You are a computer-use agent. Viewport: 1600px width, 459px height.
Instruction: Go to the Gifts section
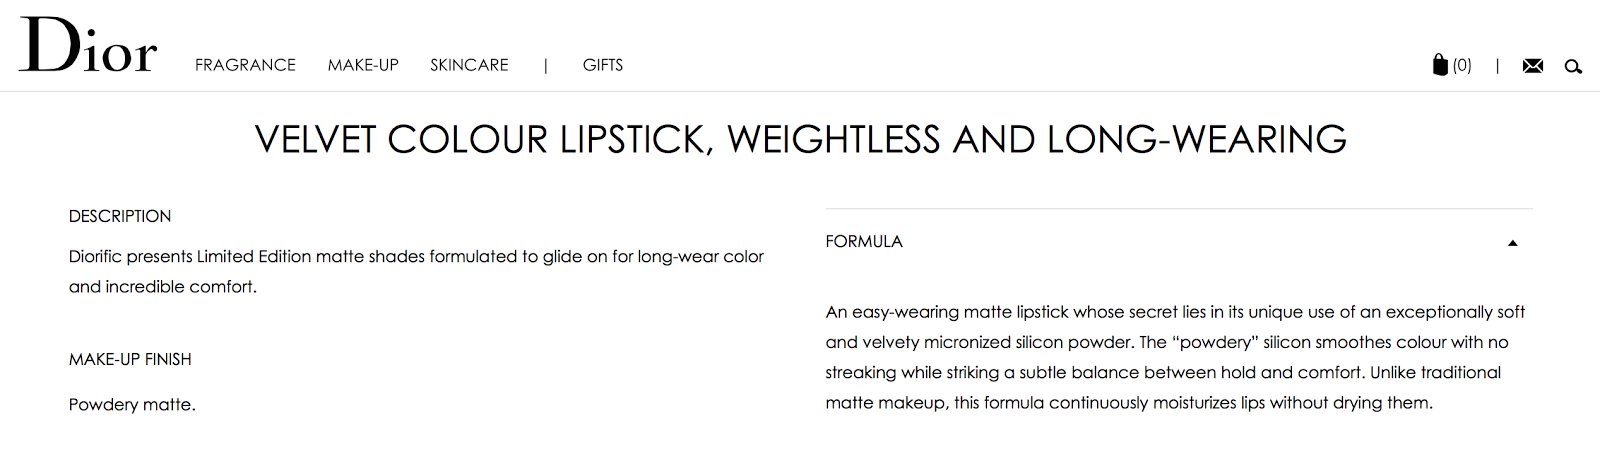pos(603,65)
